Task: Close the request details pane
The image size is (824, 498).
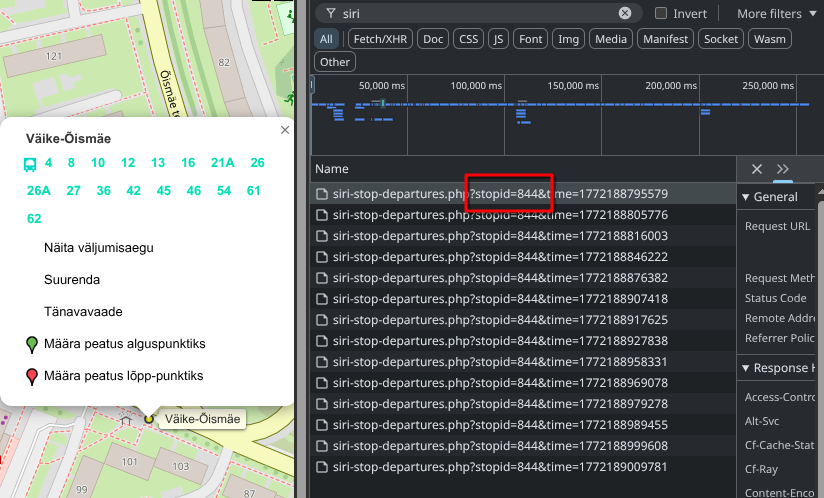Action: pos(757,169)
